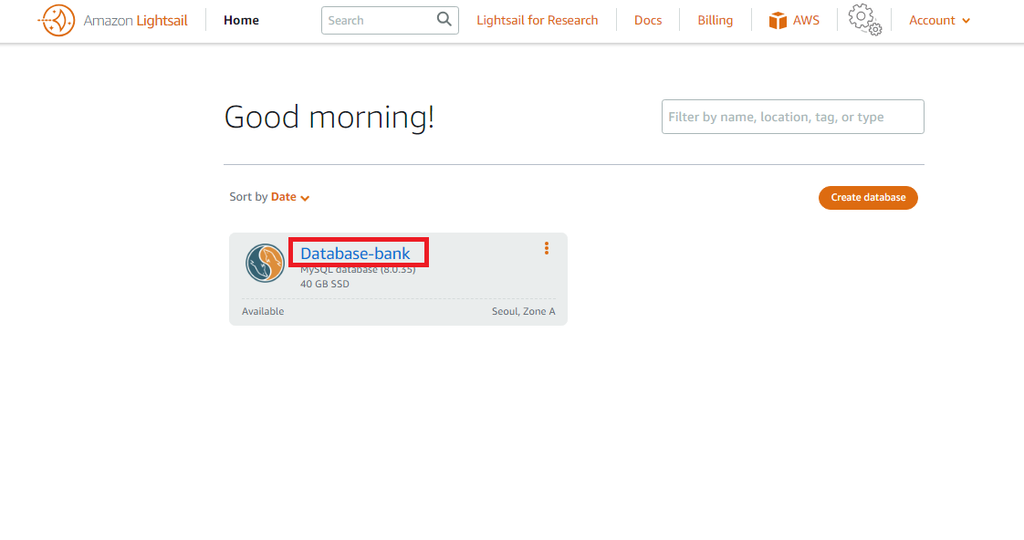Click the Amazon Lightsail brand text
Image resolution: width=1024 pixels, height=540 pixels.
click(135, 20)
